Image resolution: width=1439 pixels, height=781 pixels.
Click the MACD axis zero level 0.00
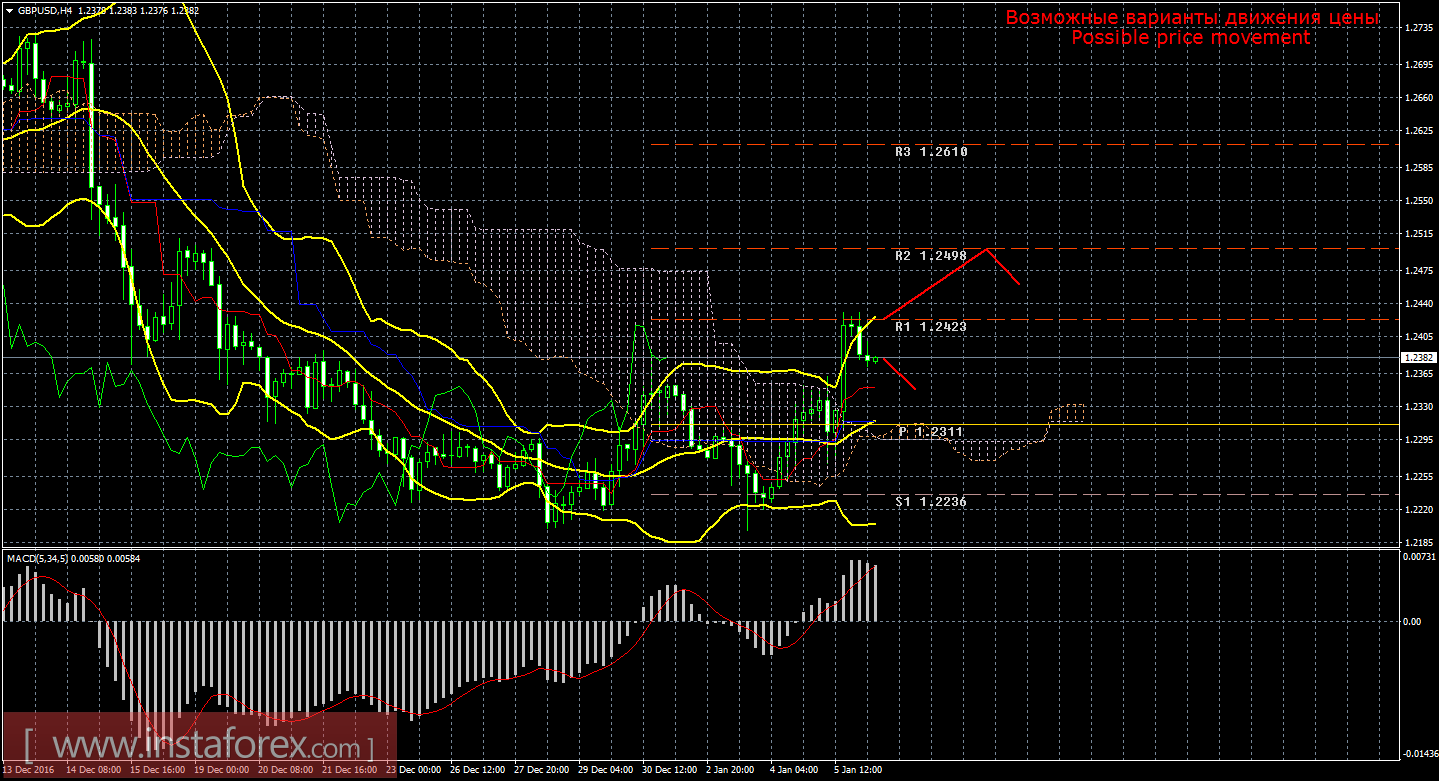[1411, 622]
